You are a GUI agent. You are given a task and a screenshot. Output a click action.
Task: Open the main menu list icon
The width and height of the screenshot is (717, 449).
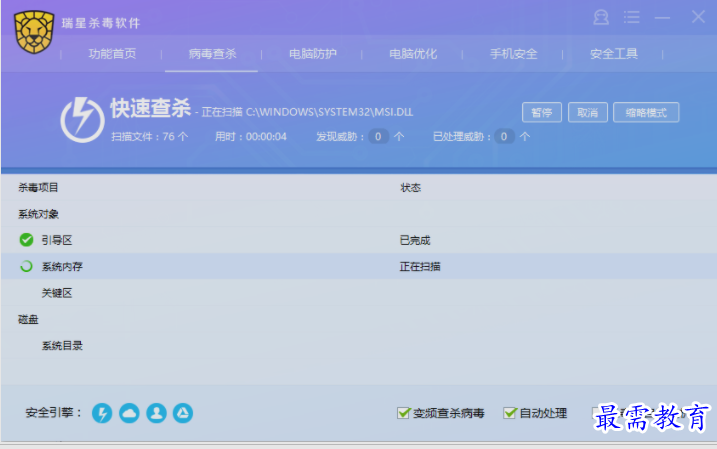click(631, 18)
